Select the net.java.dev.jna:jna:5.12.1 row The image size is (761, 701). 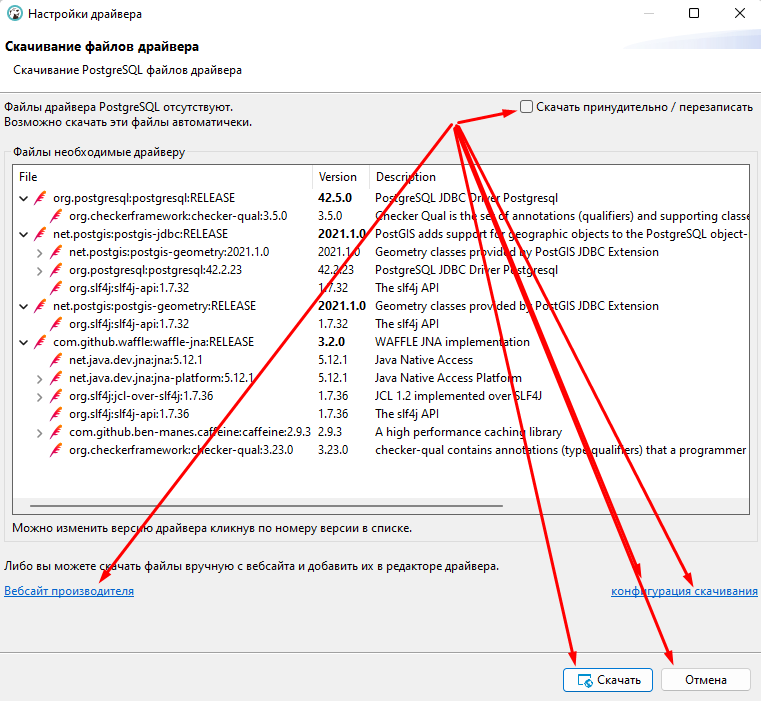pyautogui.click(x=381, y=360)
